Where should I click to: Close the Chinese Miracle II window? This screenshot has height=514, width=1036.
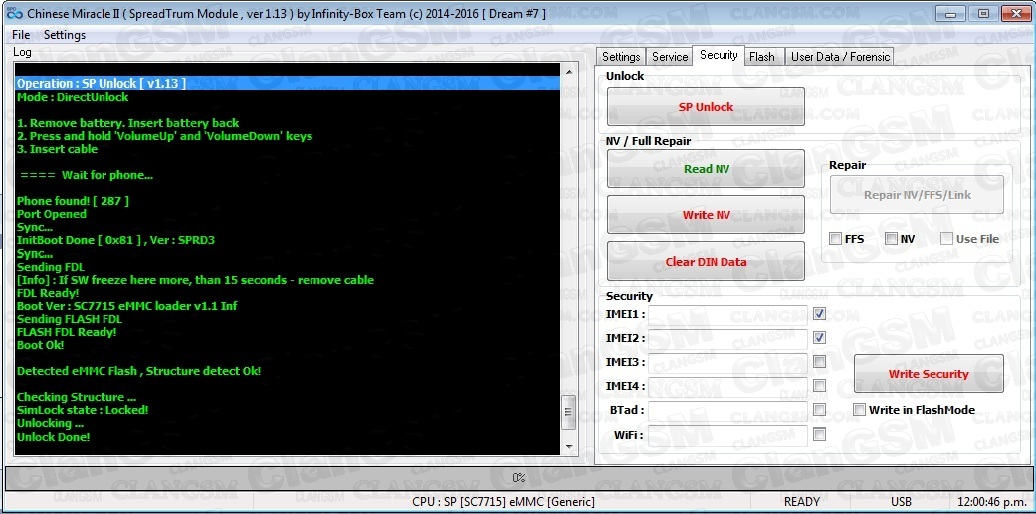pyautogui.click(x=1016, y=13)
